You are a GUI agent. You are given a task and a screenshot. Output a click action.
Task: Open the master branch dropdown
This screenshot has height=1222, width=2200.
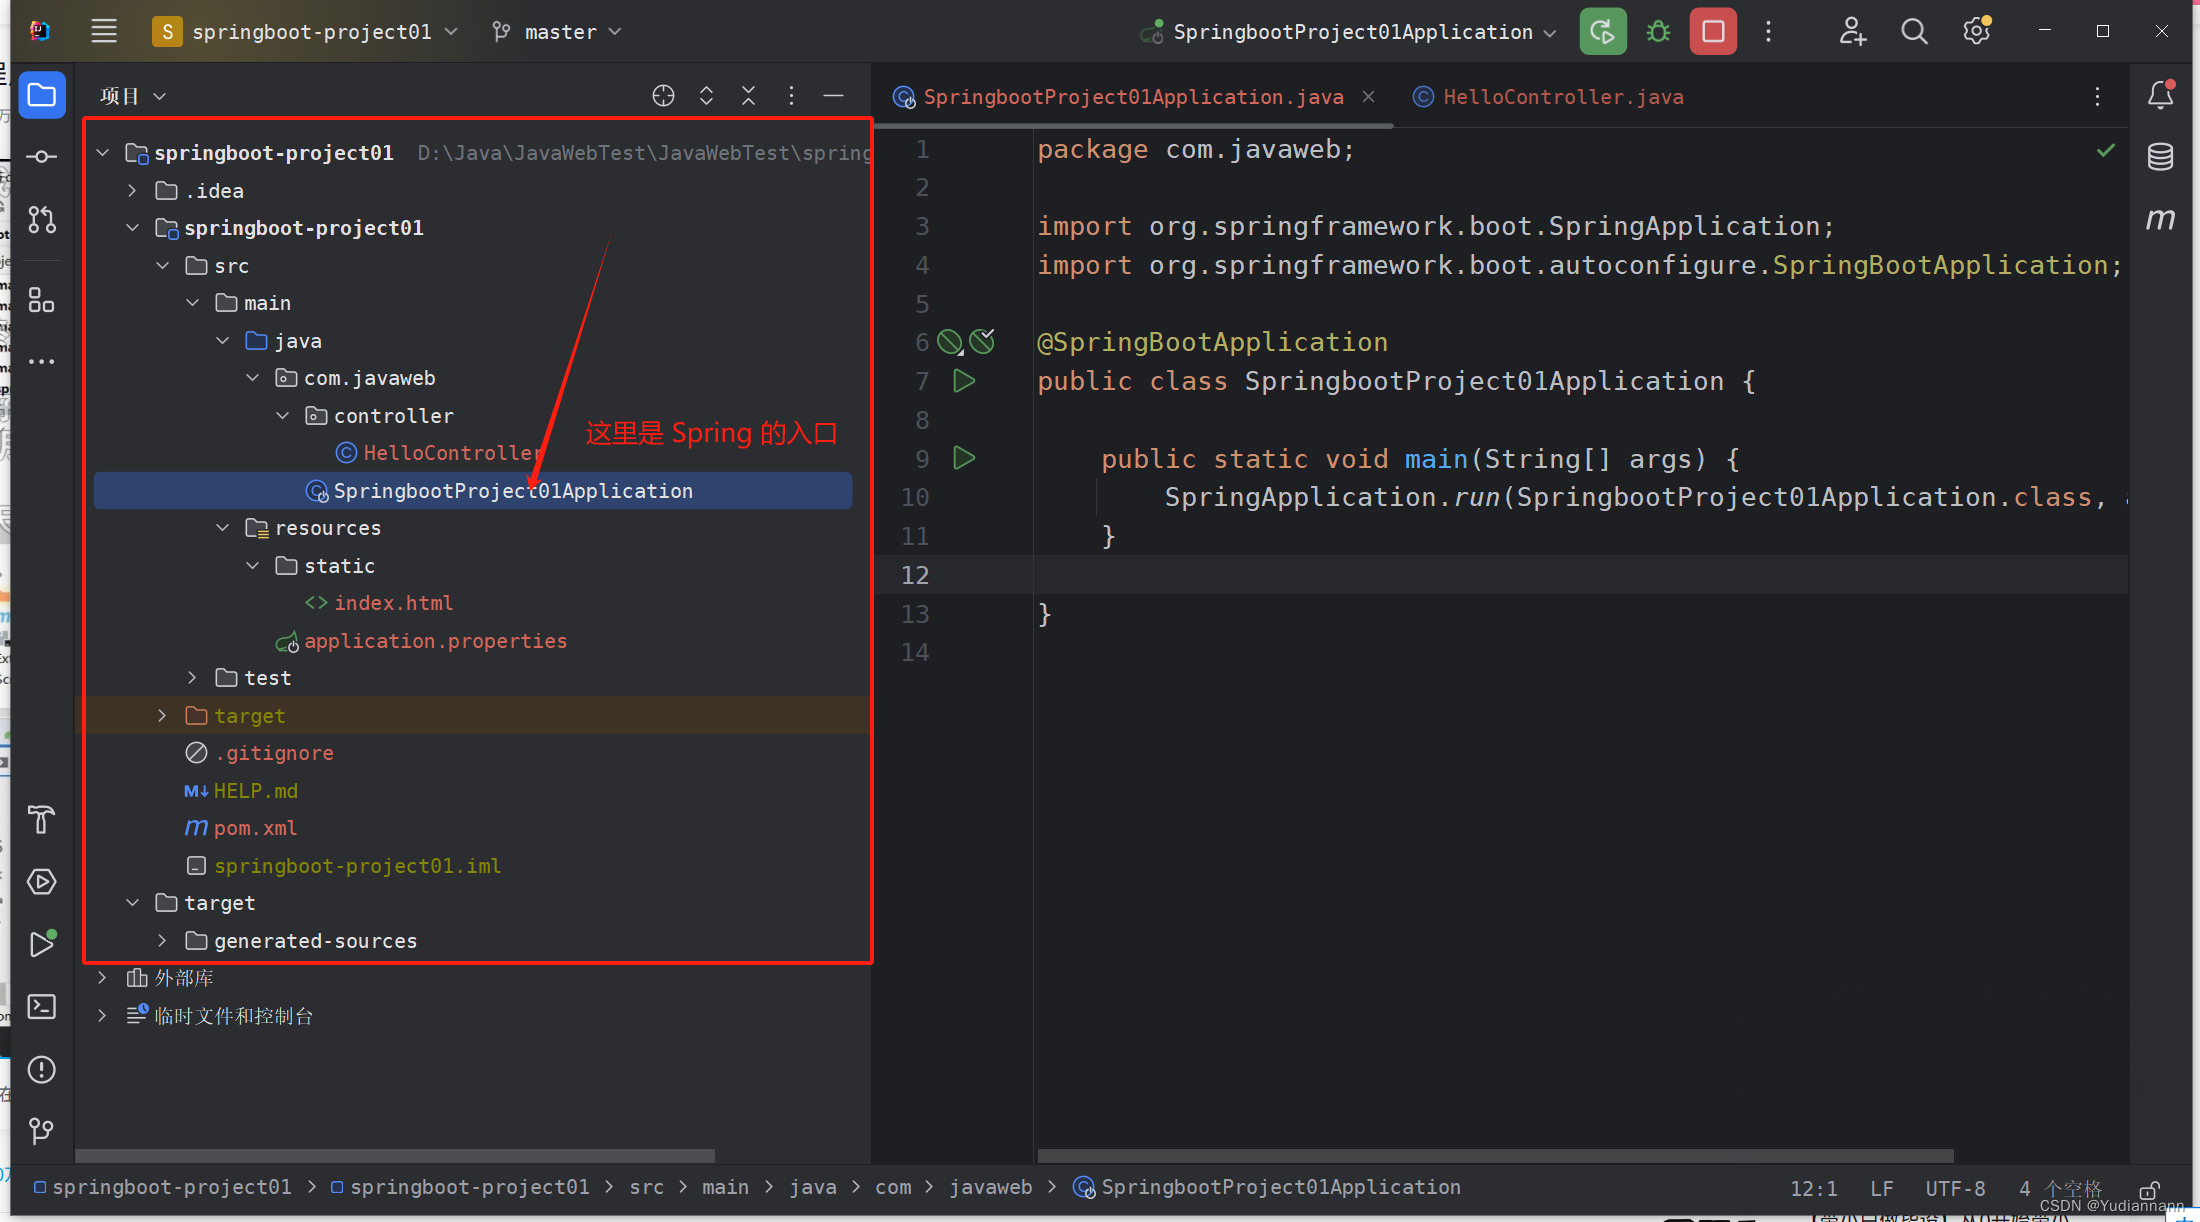557,31
